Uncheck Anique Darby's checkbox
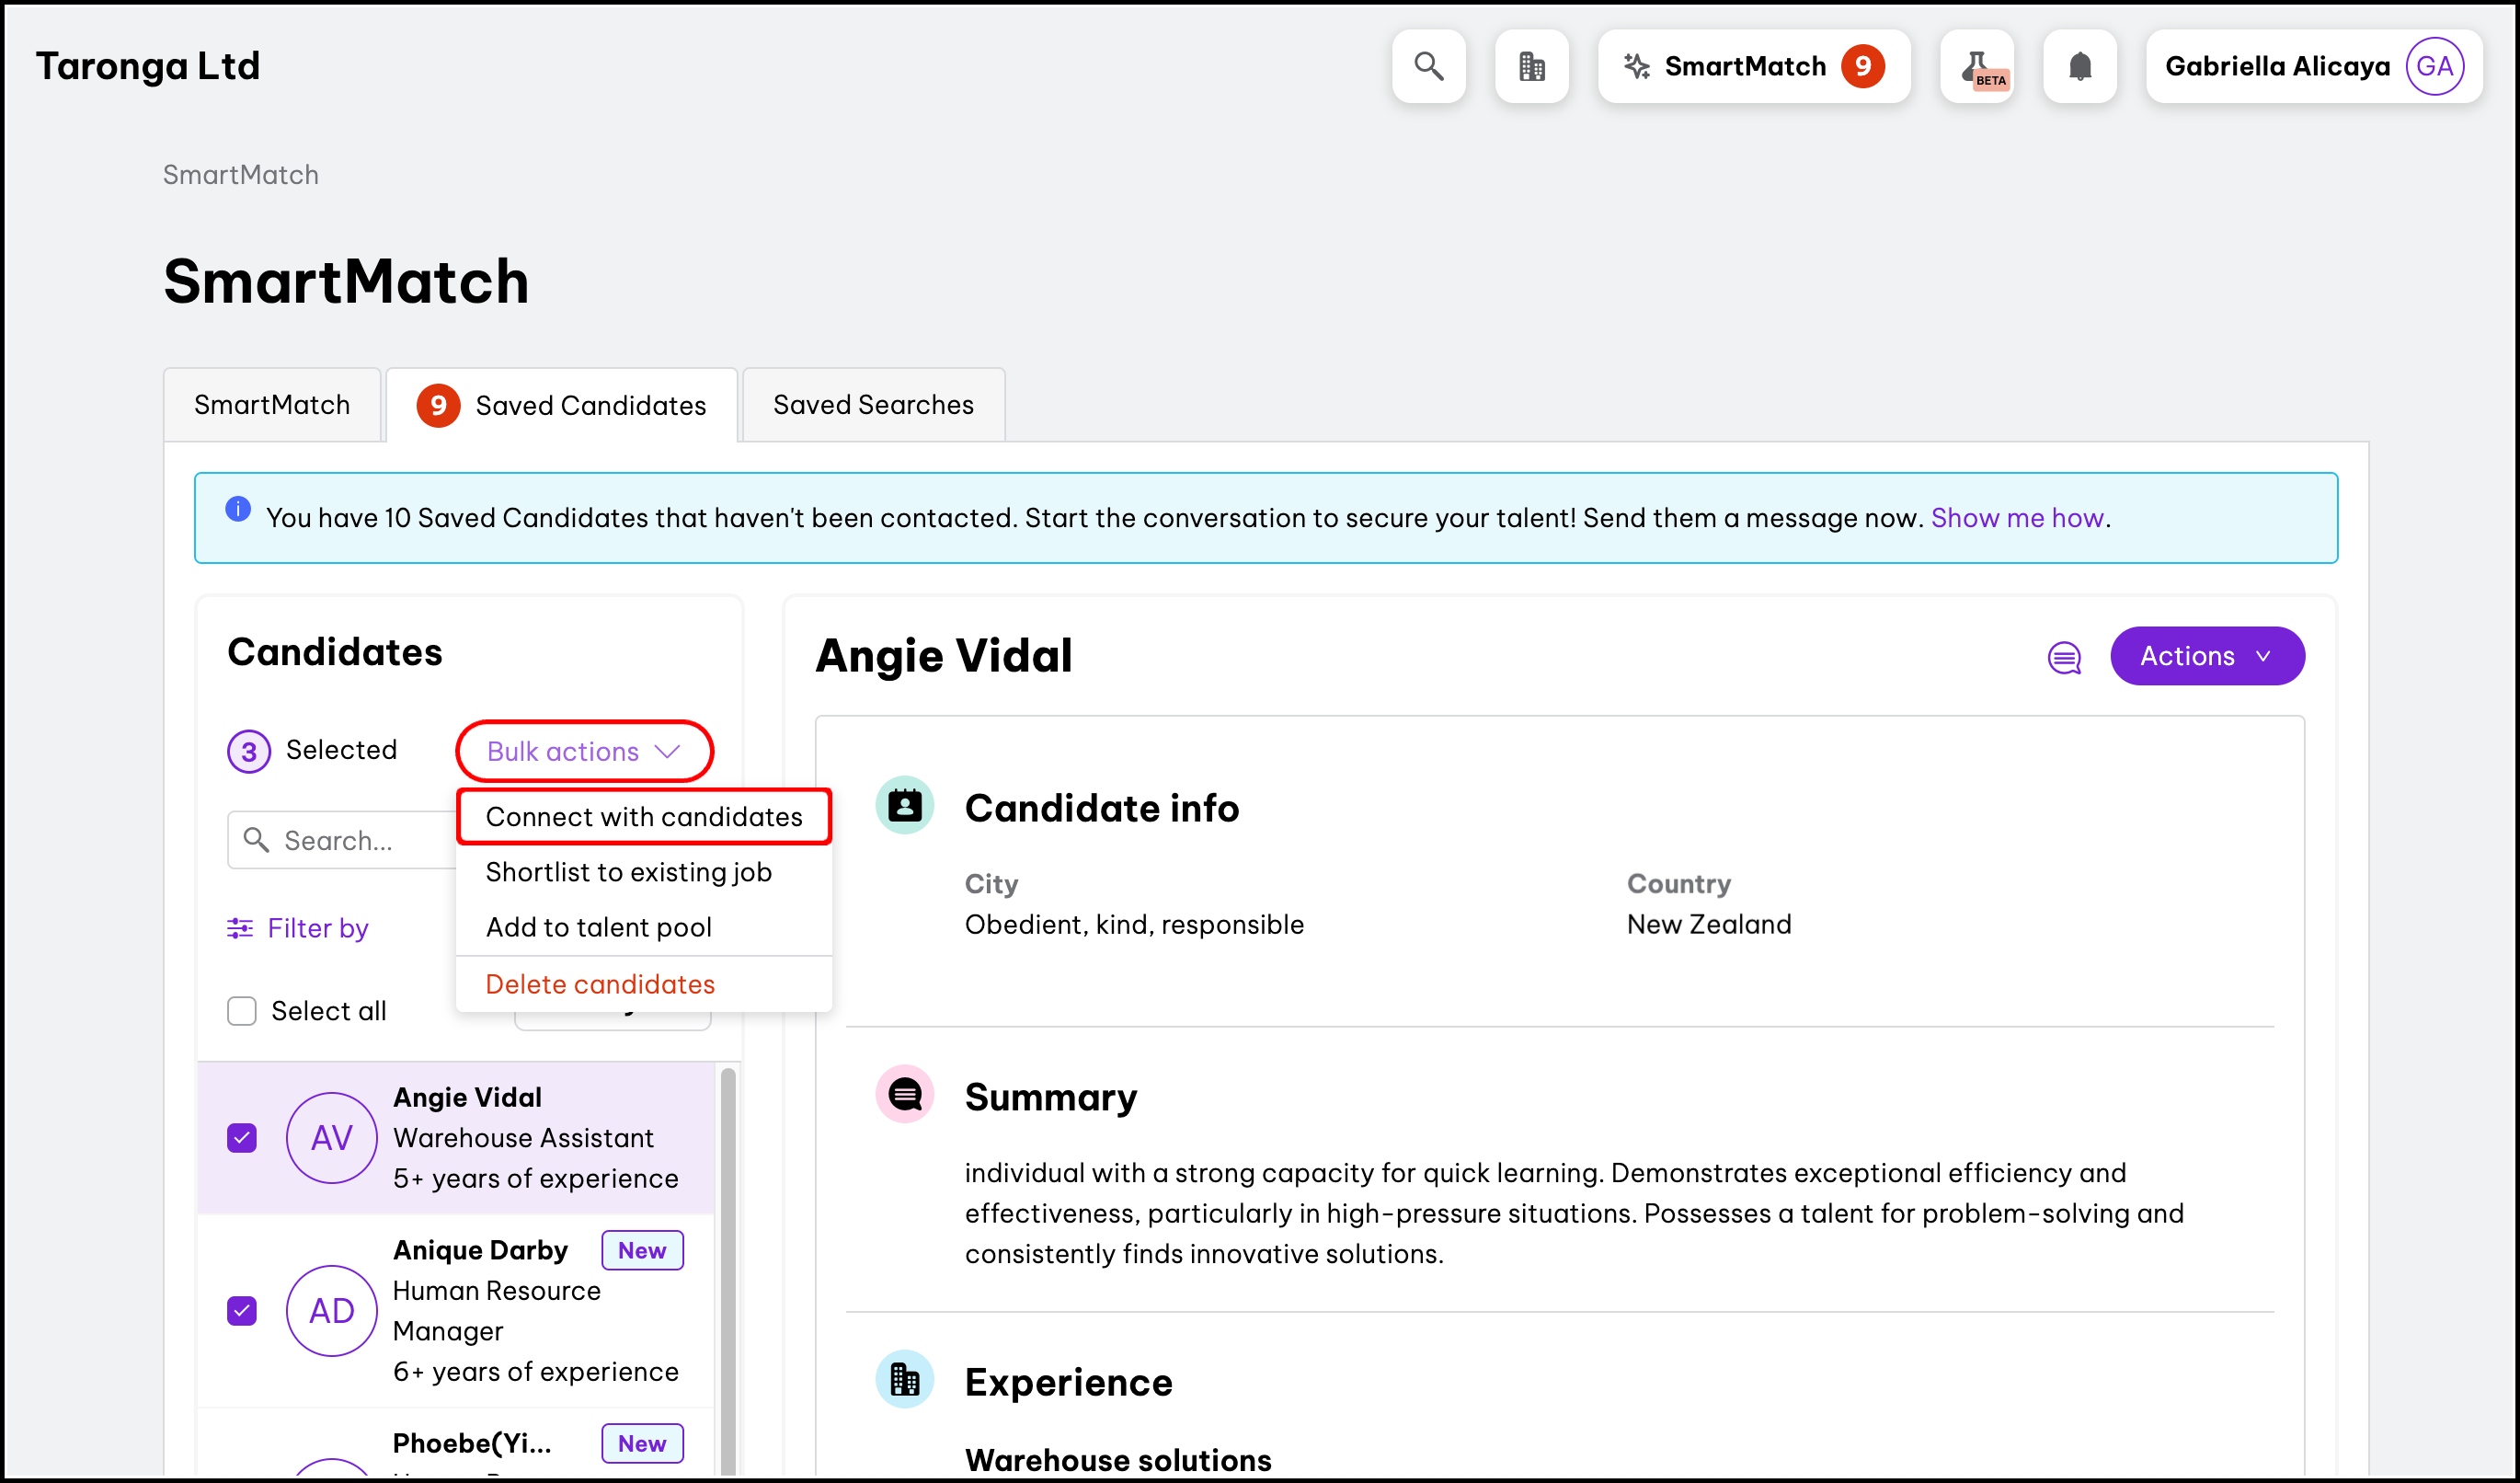The image size is (2520, 1483). pyautogui.click(x=242, y=1310)
